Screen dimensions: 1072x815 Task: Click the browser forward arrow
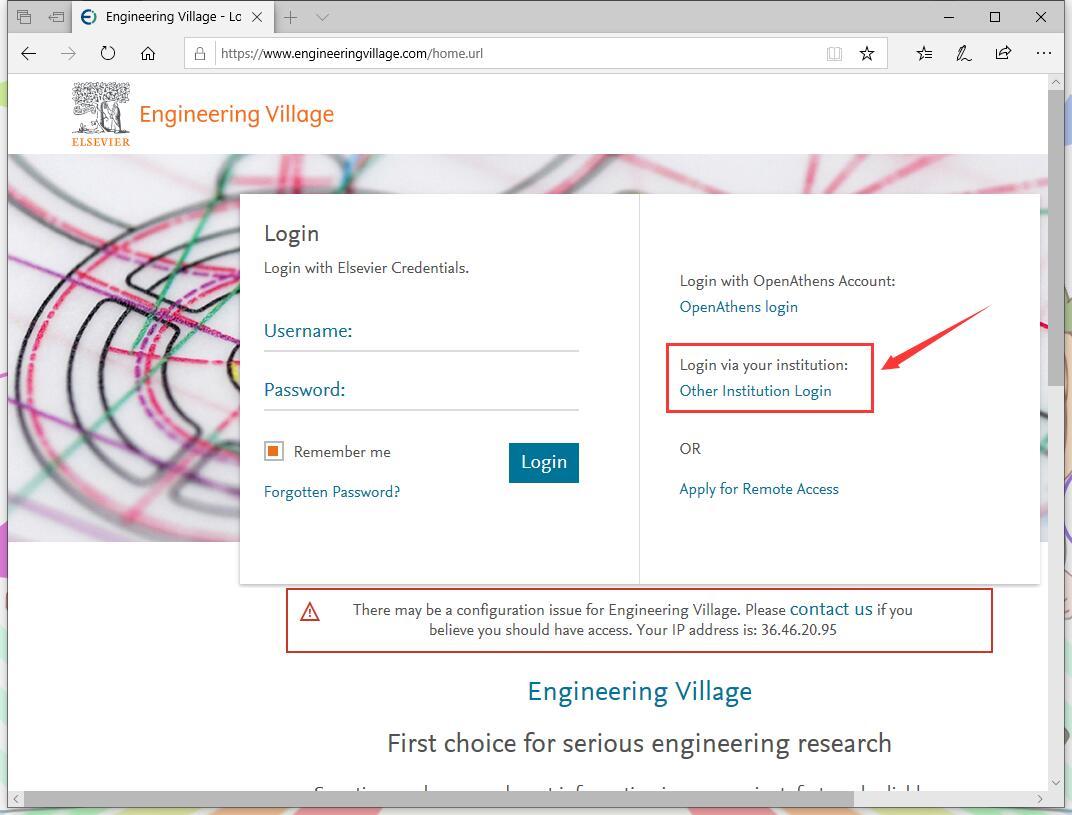68,53
